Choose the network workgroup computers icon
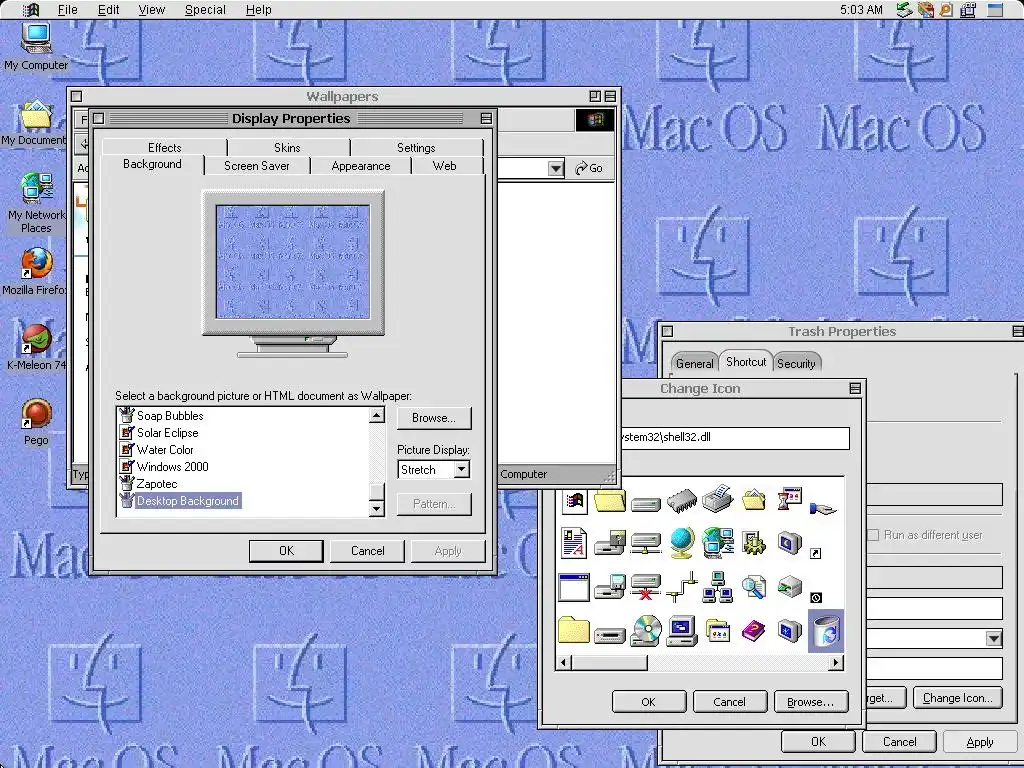 (717, 586)
